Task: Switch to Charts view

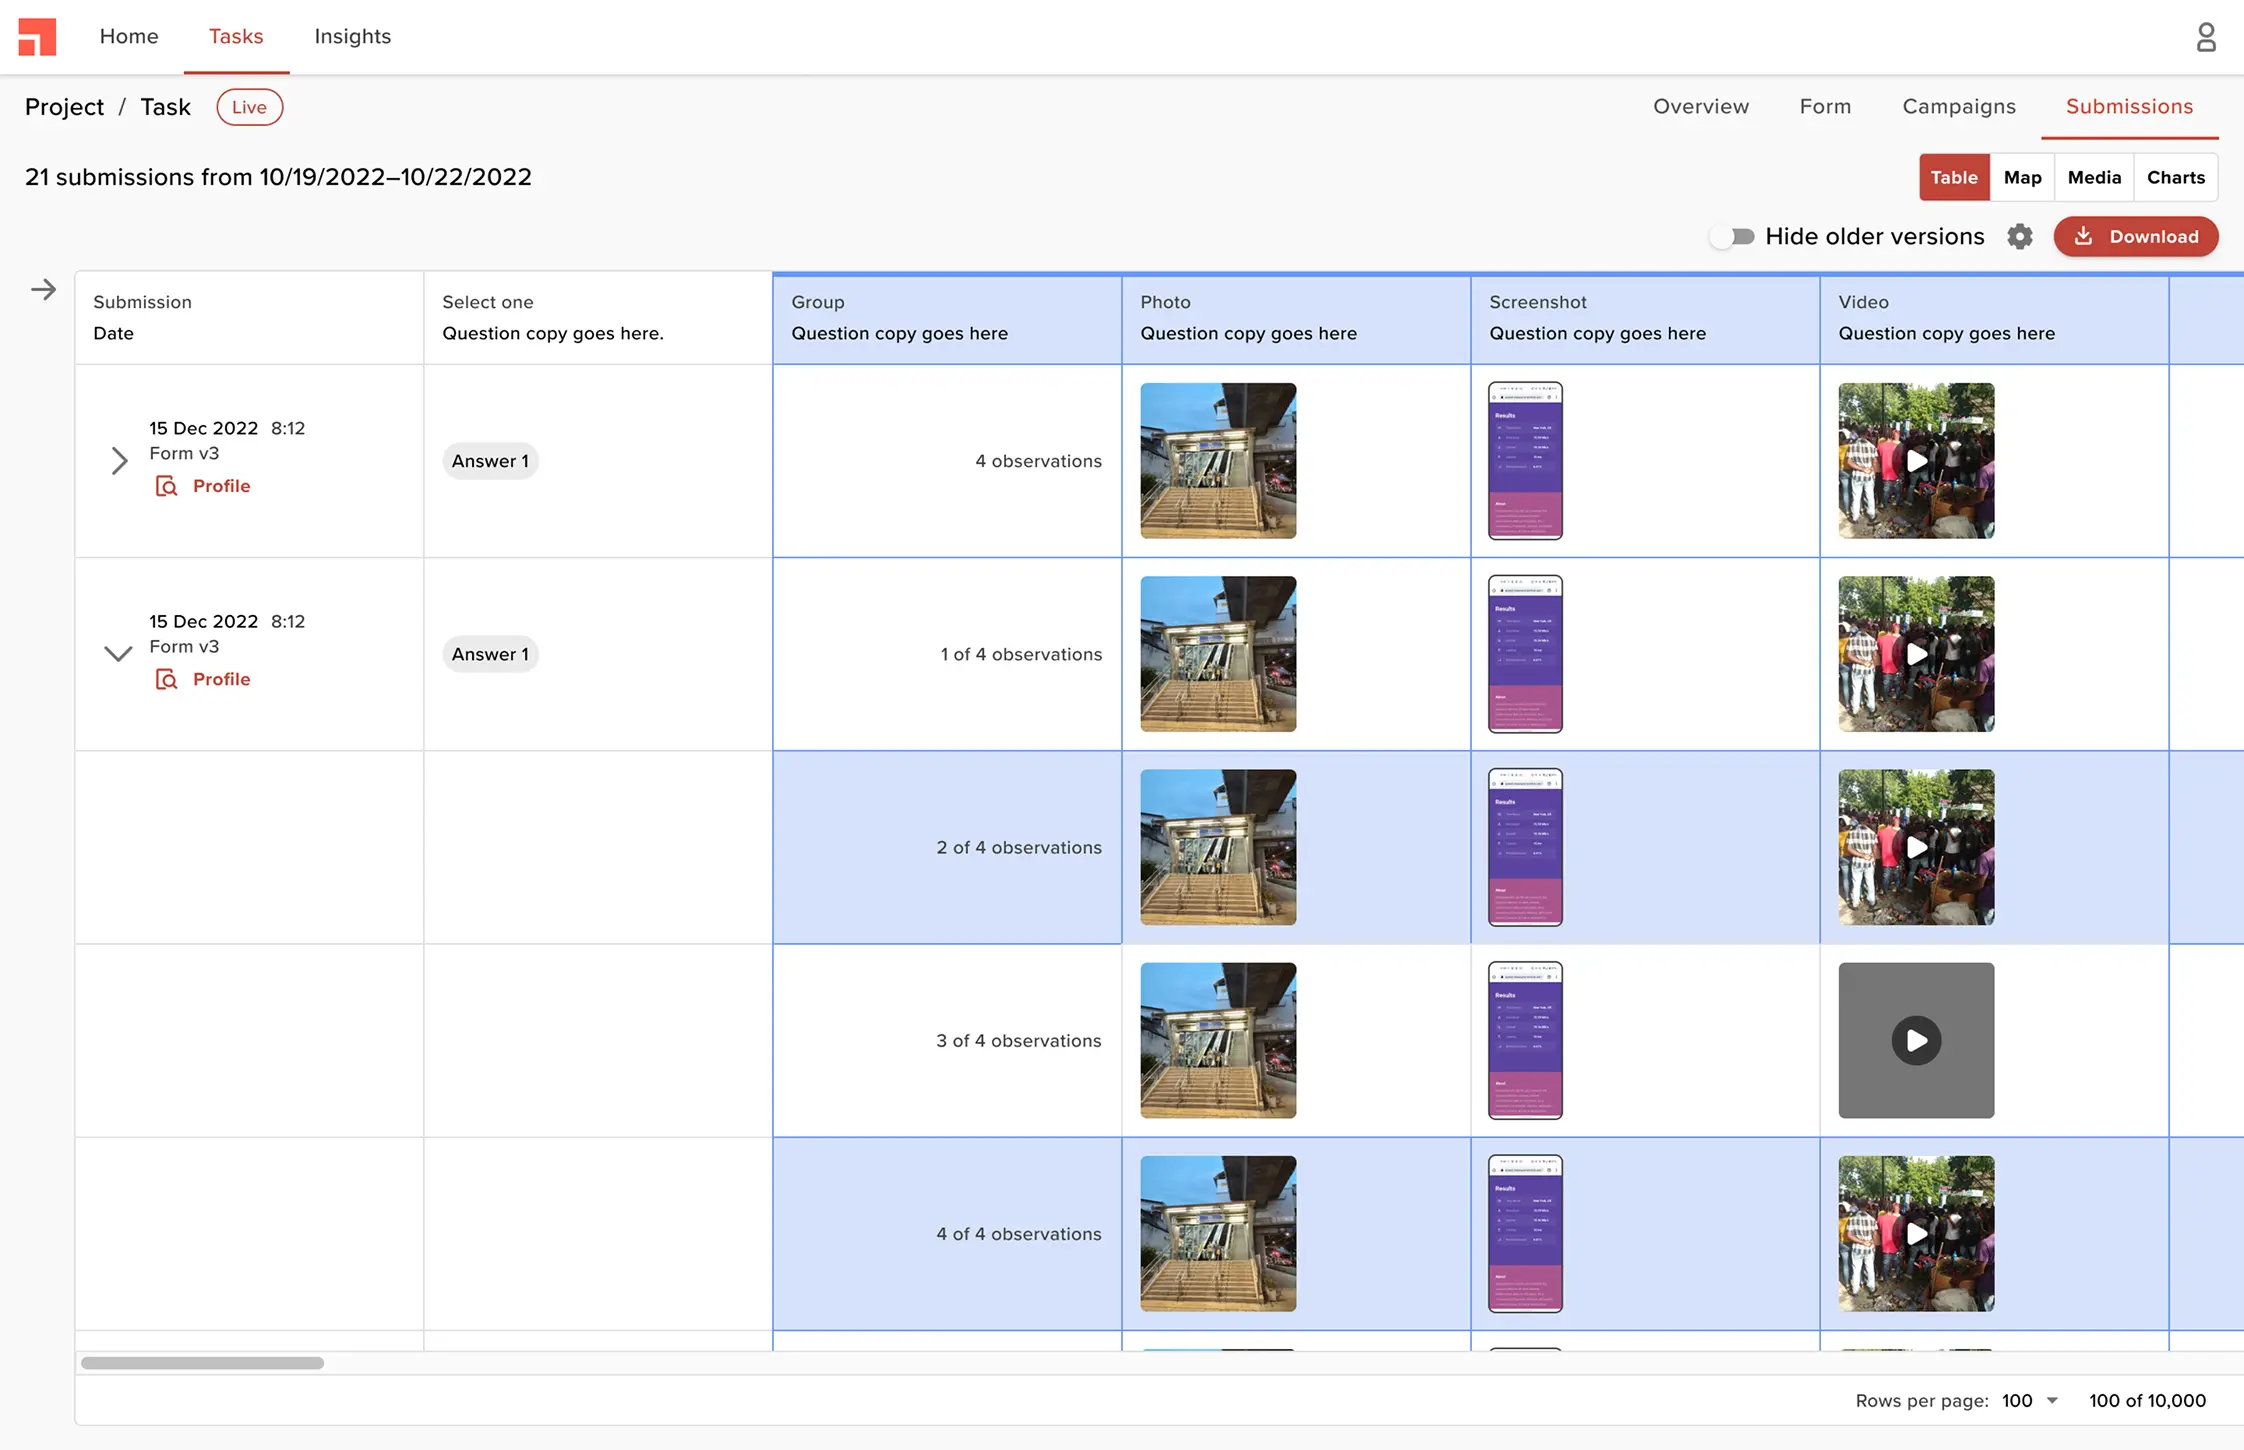Action: [2176, 177]
